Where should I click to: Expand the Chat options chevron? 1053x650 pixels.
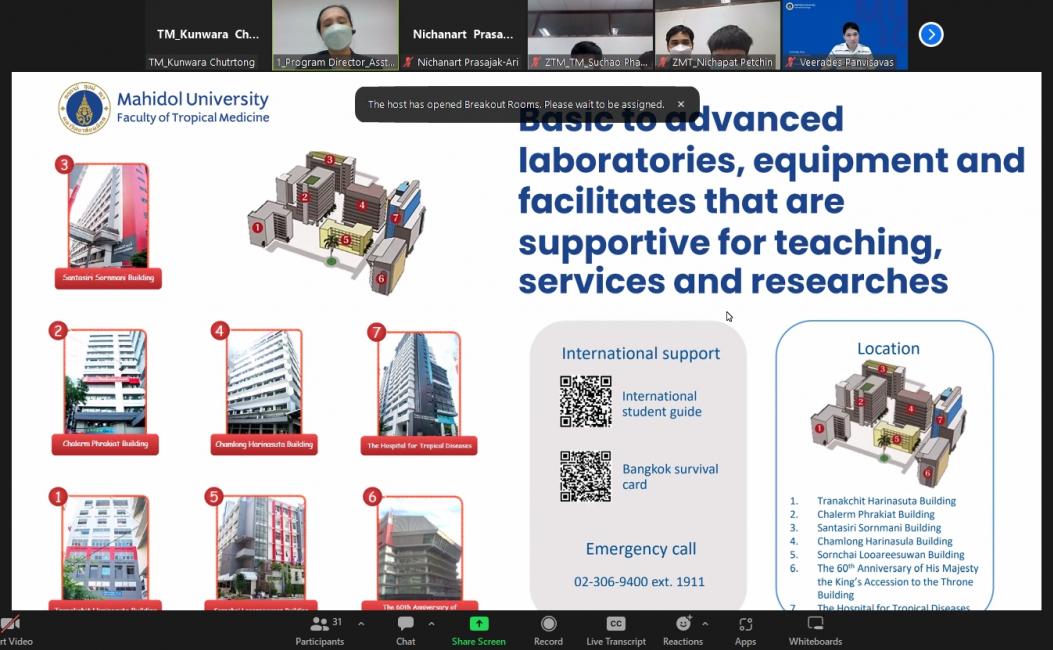[x=431, y=624]
